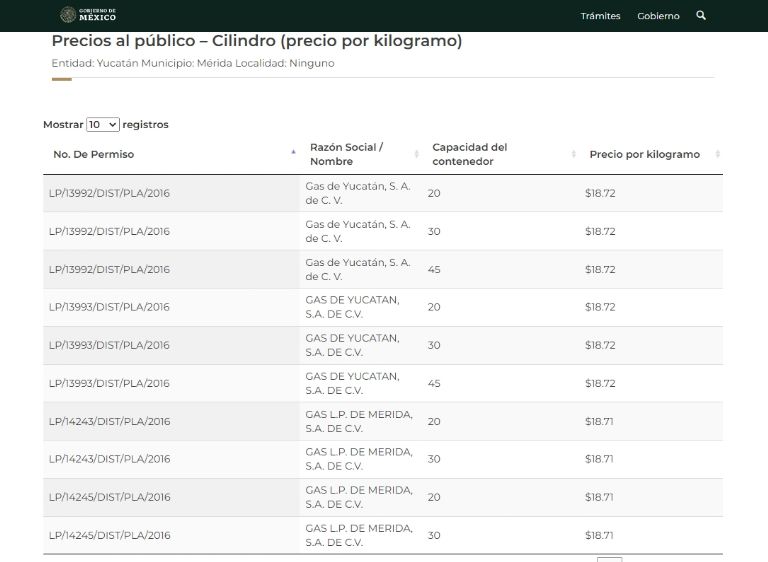Select capacity 45 in LP/13992 row
The height and width of the screenshot is (562, 768).
pyautogui.click(x=434, y=269)
